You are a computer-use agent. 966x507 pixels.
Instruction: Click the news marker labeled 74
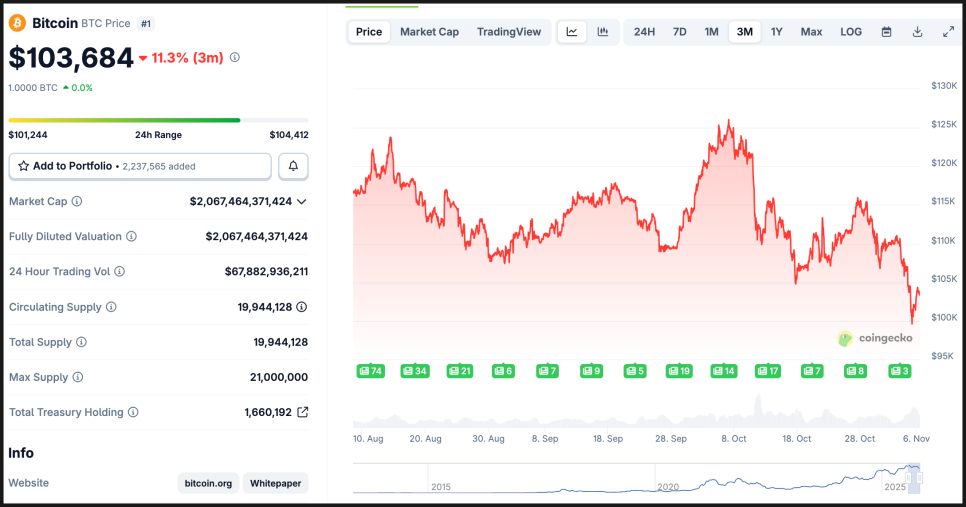(370, 371)
